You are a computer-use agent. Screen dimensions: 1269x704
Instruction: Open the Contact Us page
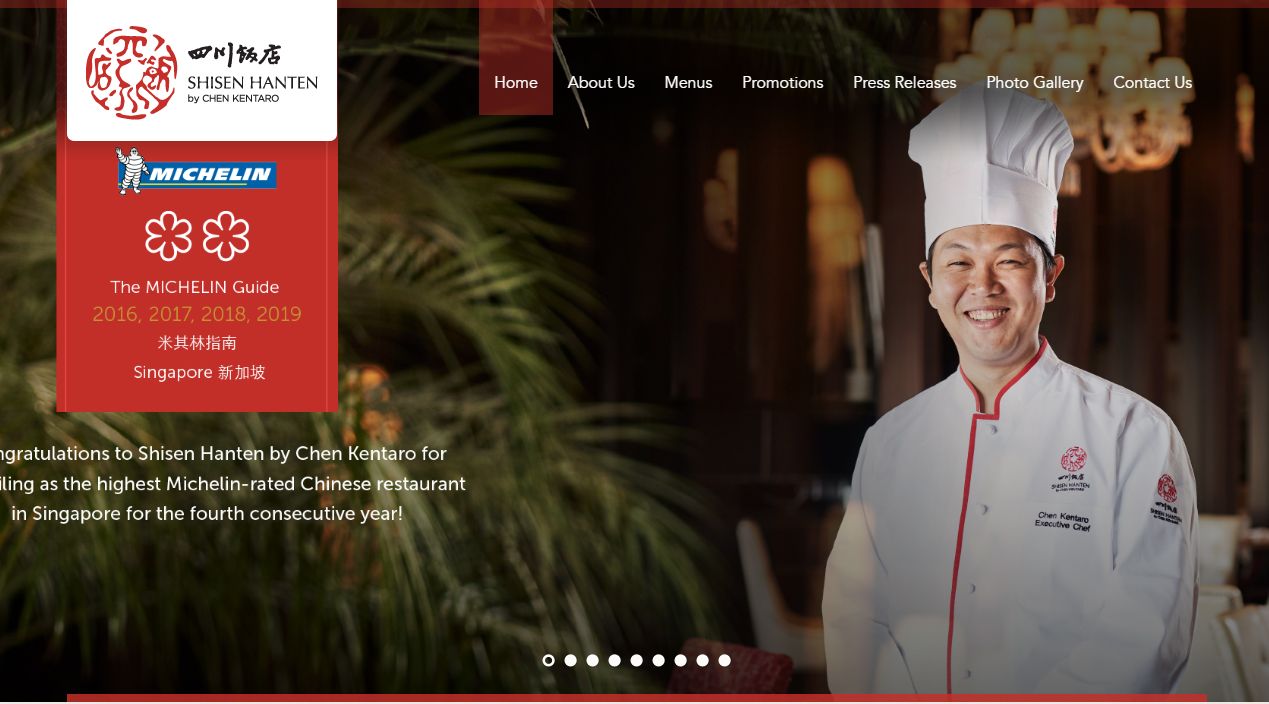click(x=1152, y=82)
